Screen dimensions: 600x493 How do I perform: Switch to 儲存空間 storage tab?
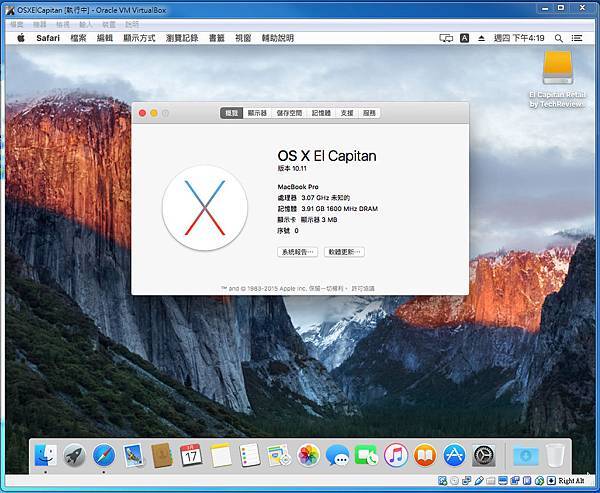pos(289,113)
